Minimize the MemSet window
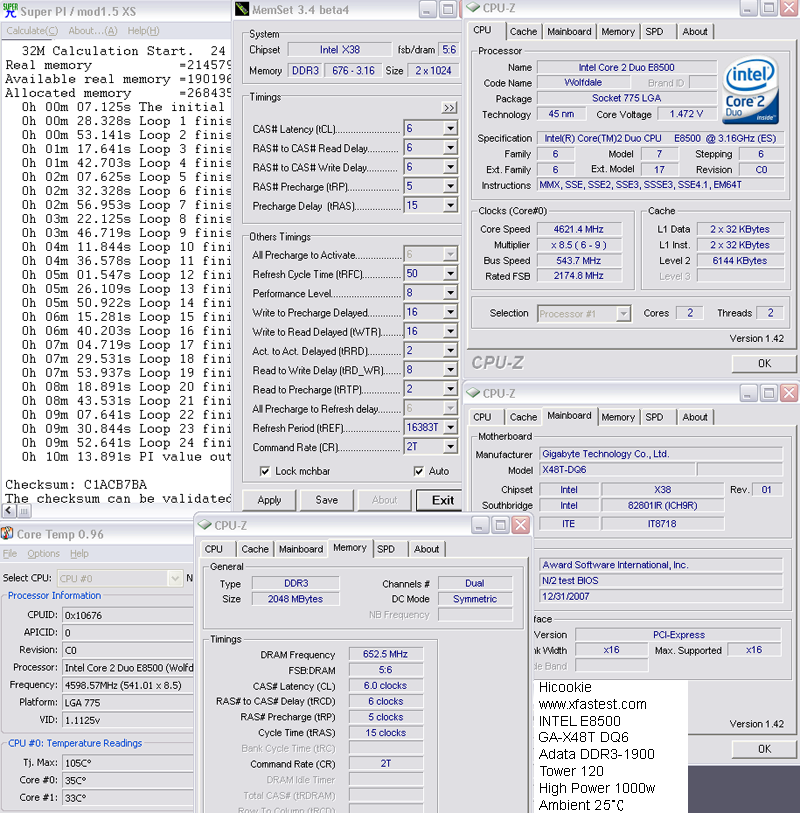 [x=427, y=9]
